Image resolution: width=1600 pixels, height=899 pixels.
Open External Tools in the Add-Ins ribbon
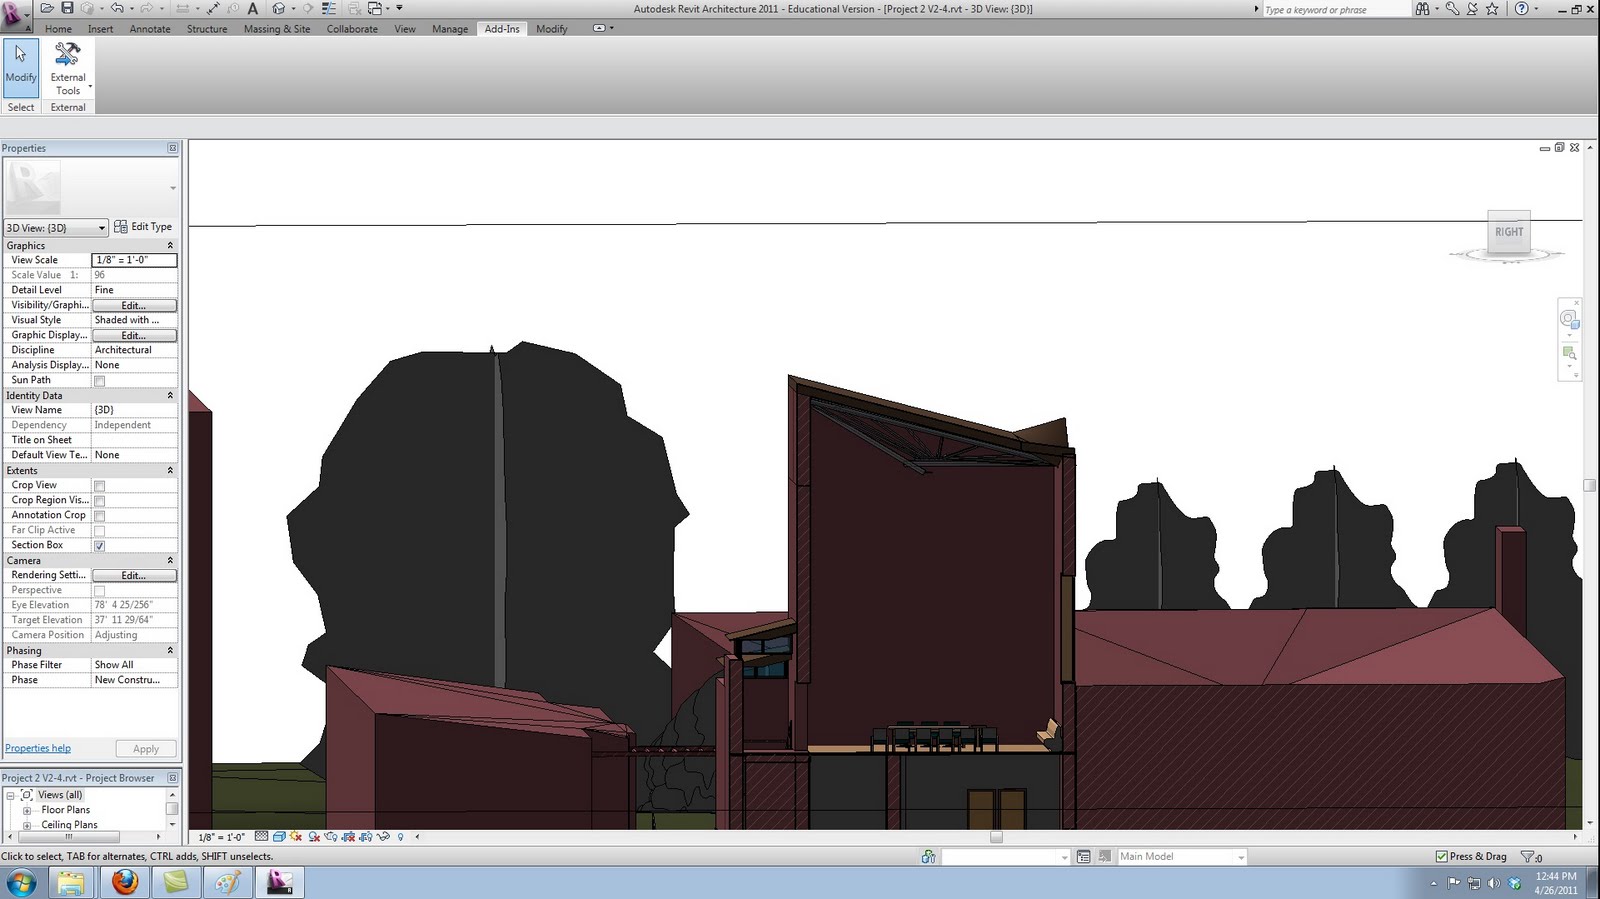coord(68,68)
